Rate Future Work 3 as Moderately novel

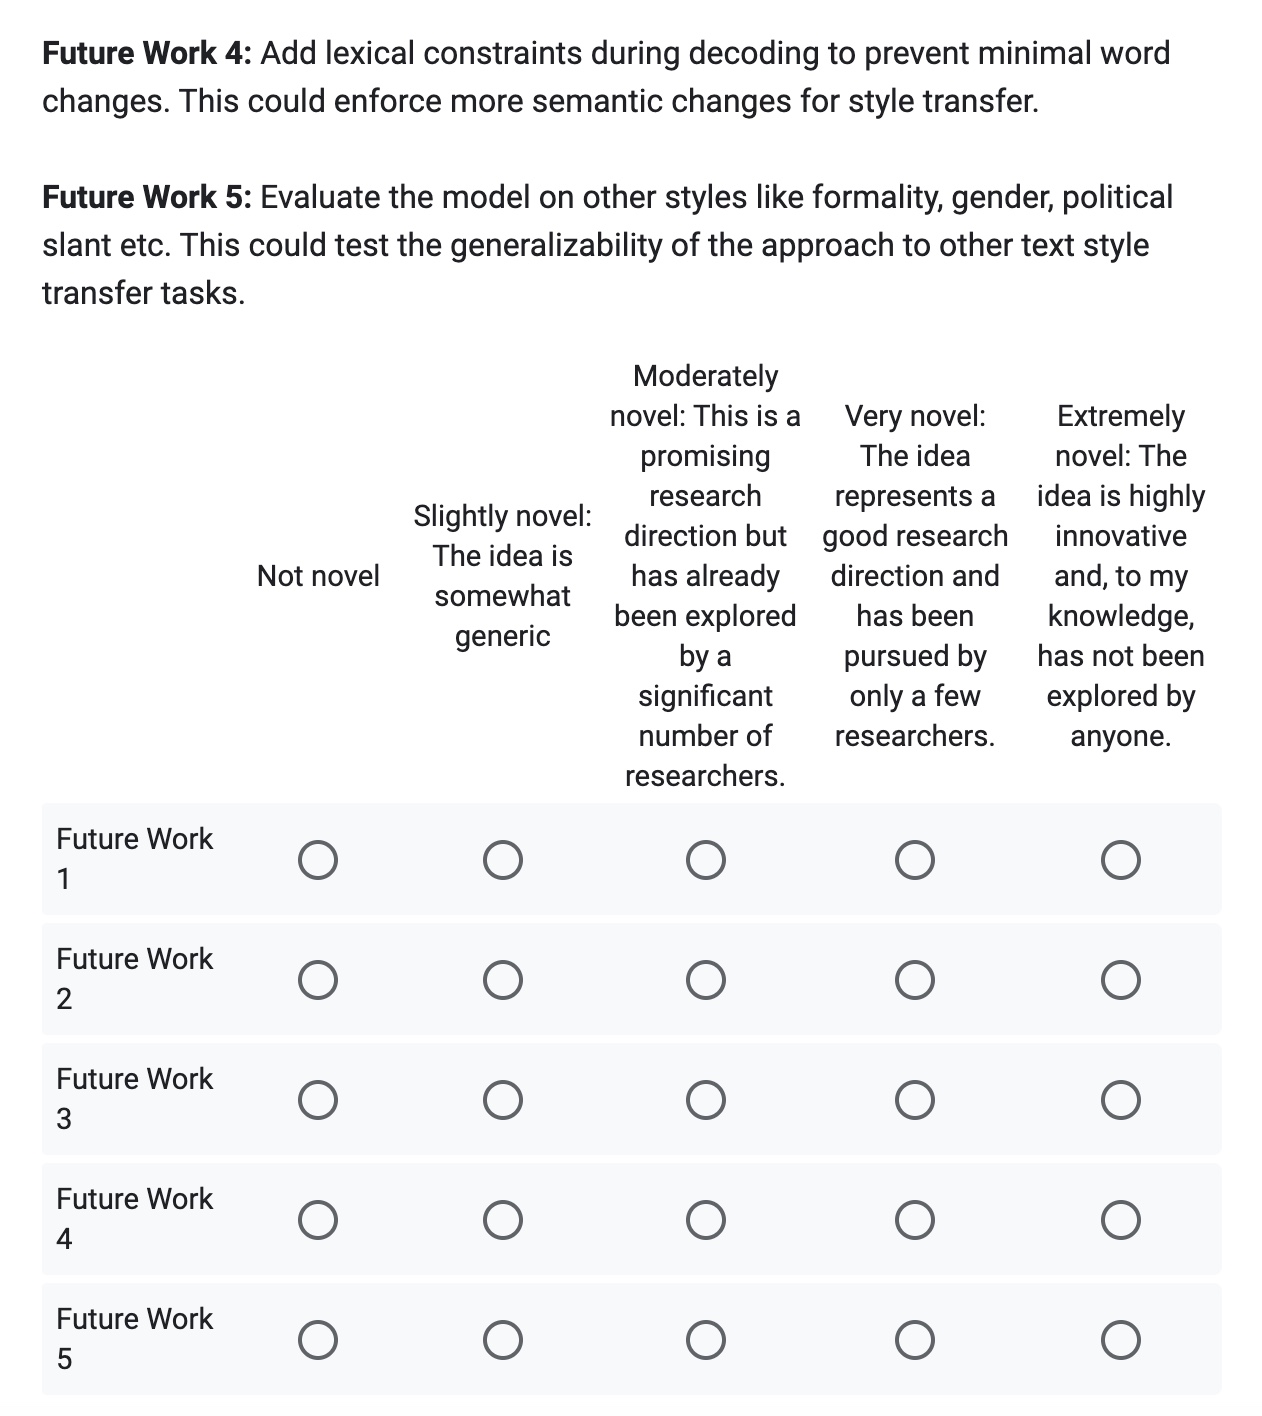(705, 1100)
